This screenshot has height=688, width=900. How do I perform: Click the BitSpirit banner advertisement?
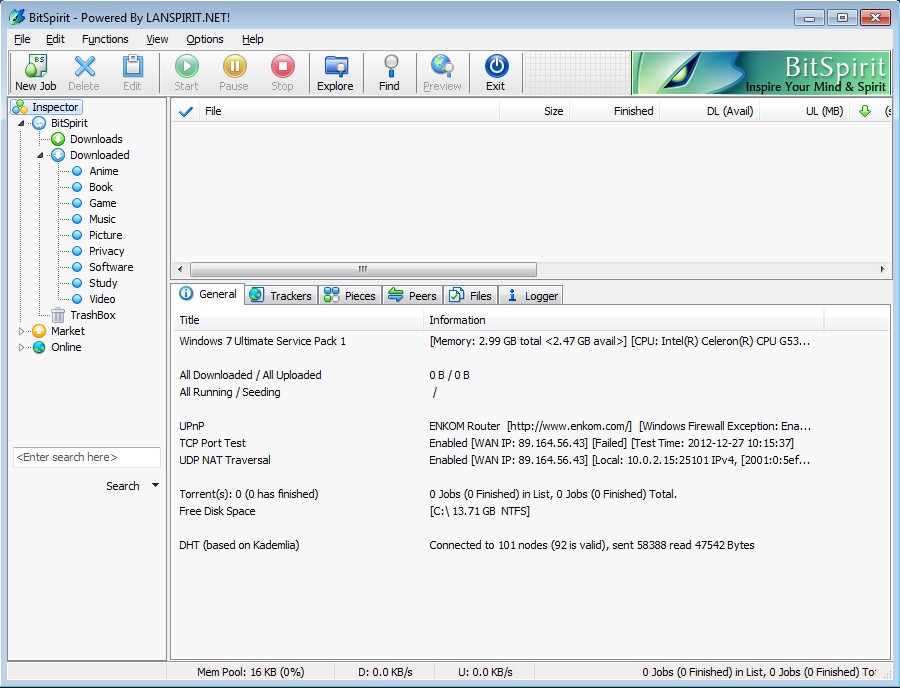(760, 73)
